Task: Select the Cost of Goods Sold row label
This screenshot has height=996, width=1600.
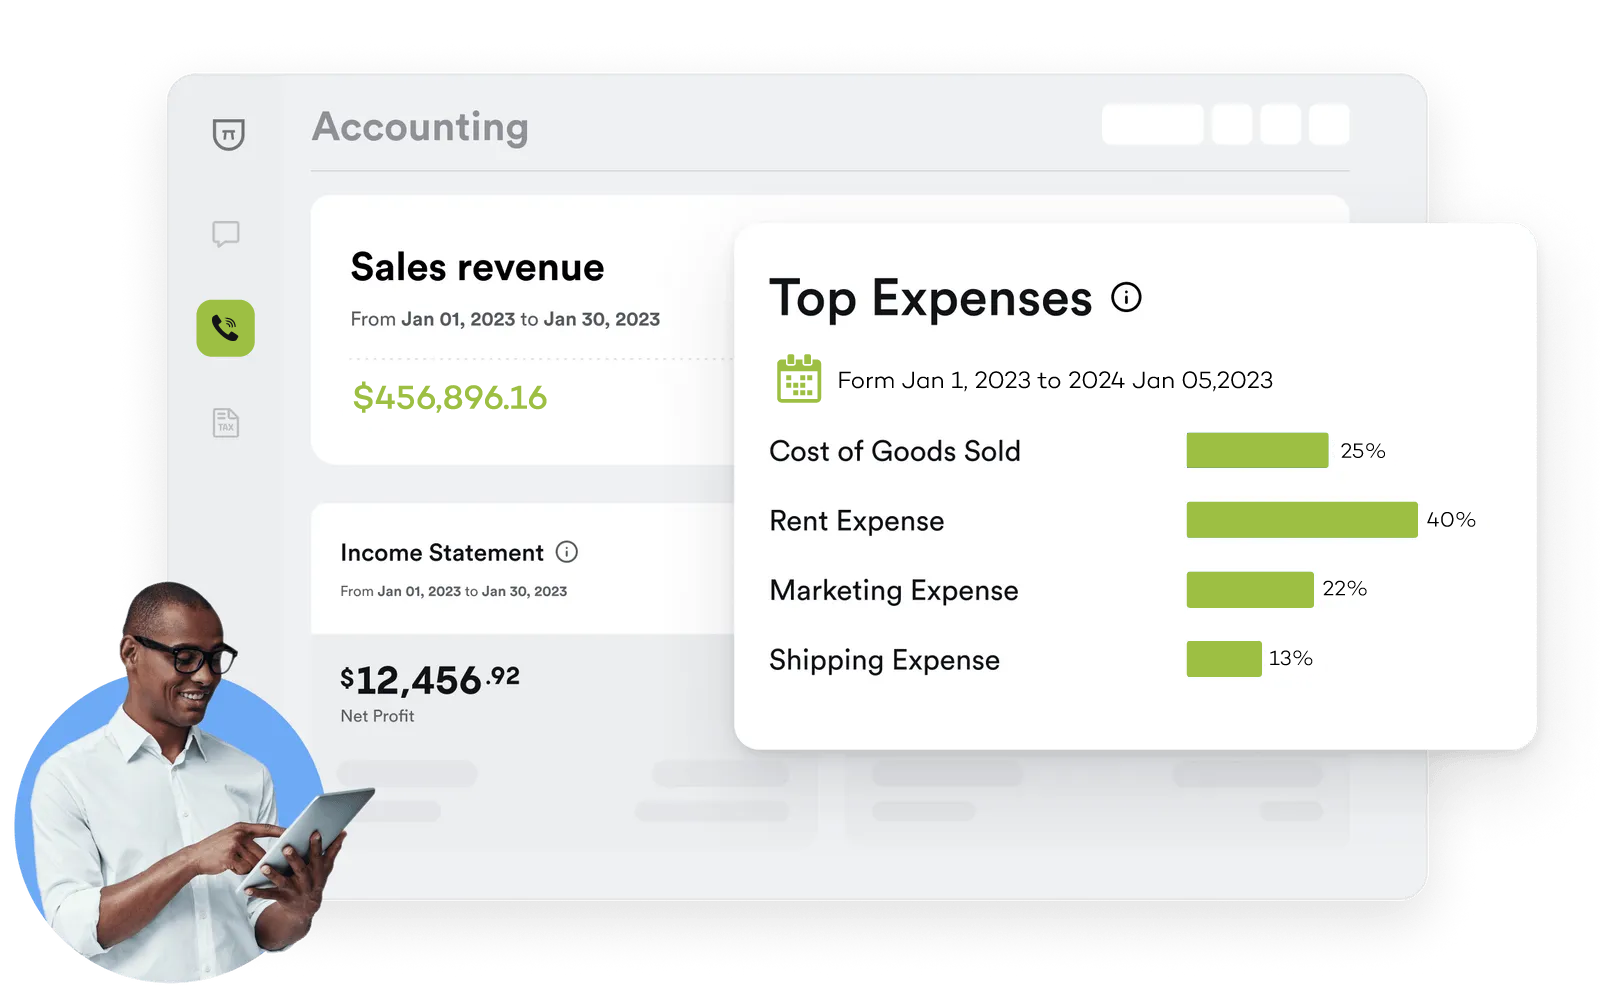Action: click(895, 451)
